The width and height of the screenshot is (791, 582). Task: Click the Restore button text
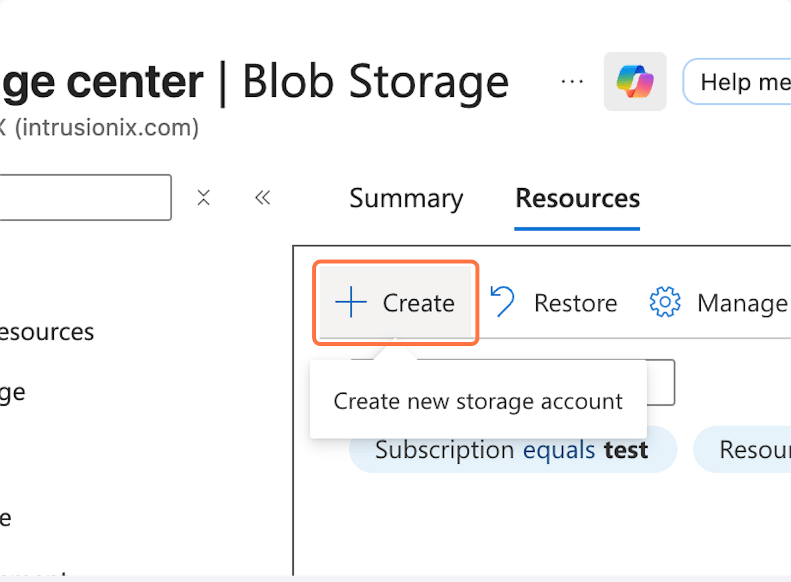(x=575, y=303)
